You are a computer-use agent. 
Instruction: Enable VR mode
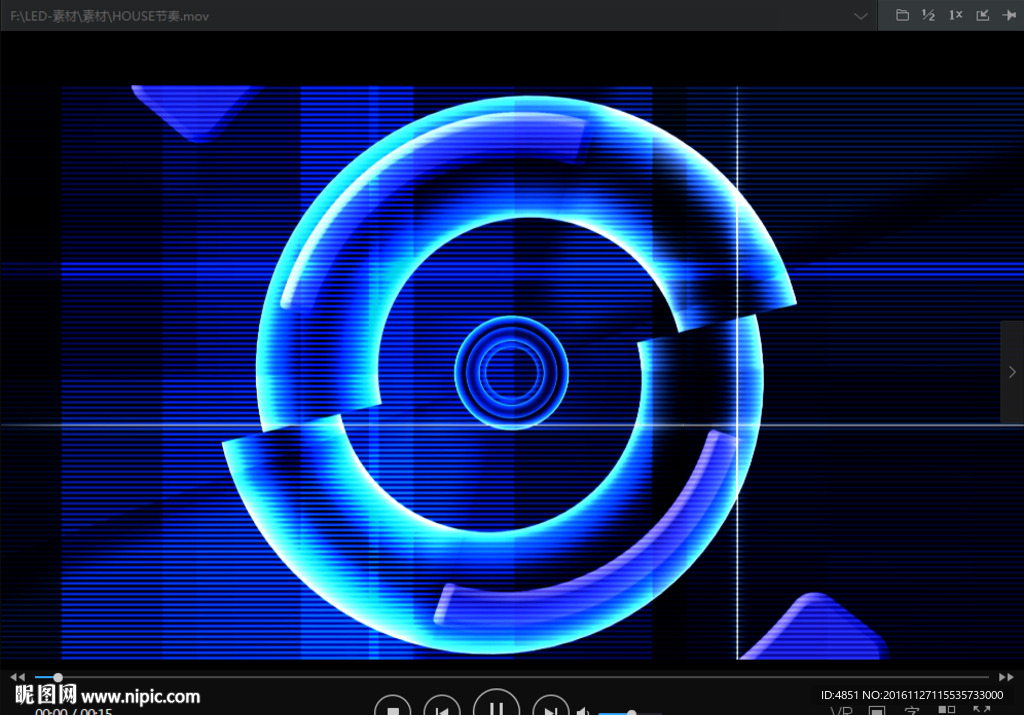click(841, 710)
